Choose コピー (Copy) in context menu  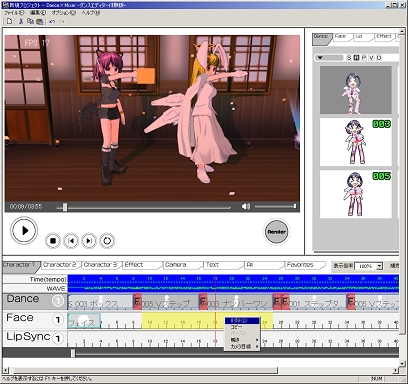coord(242,327)
